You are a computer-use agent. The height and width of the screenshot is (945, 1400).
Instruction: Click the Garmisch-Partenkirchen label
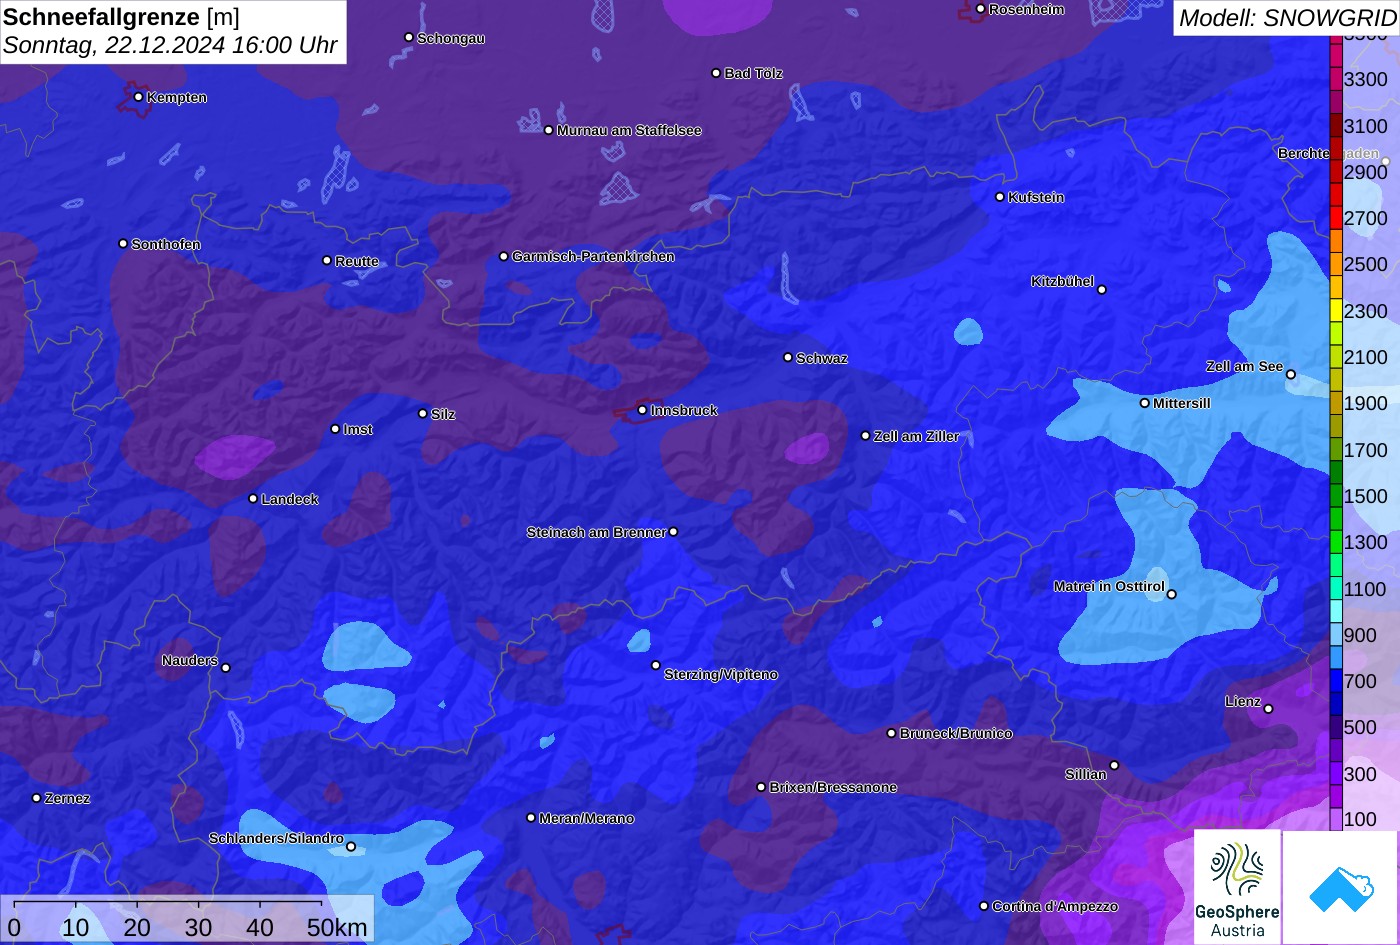point(593,257)
